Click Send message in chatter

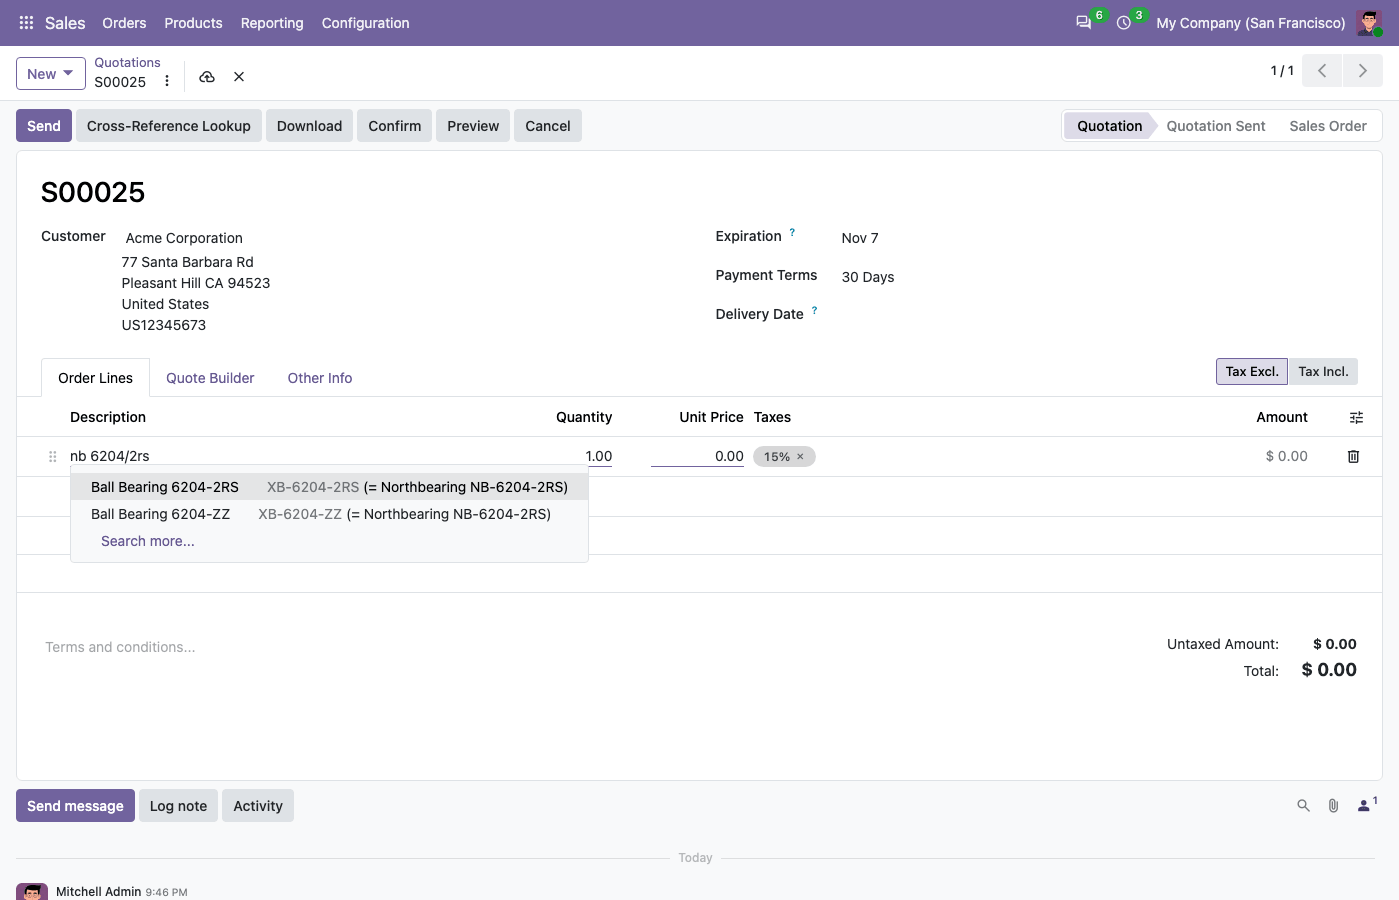75,806
